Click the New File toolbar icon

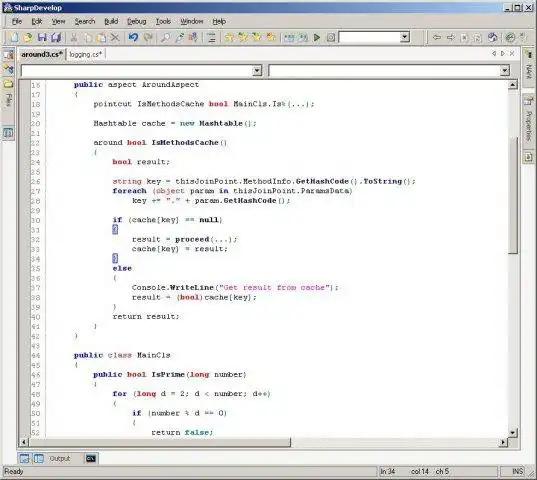15,37
